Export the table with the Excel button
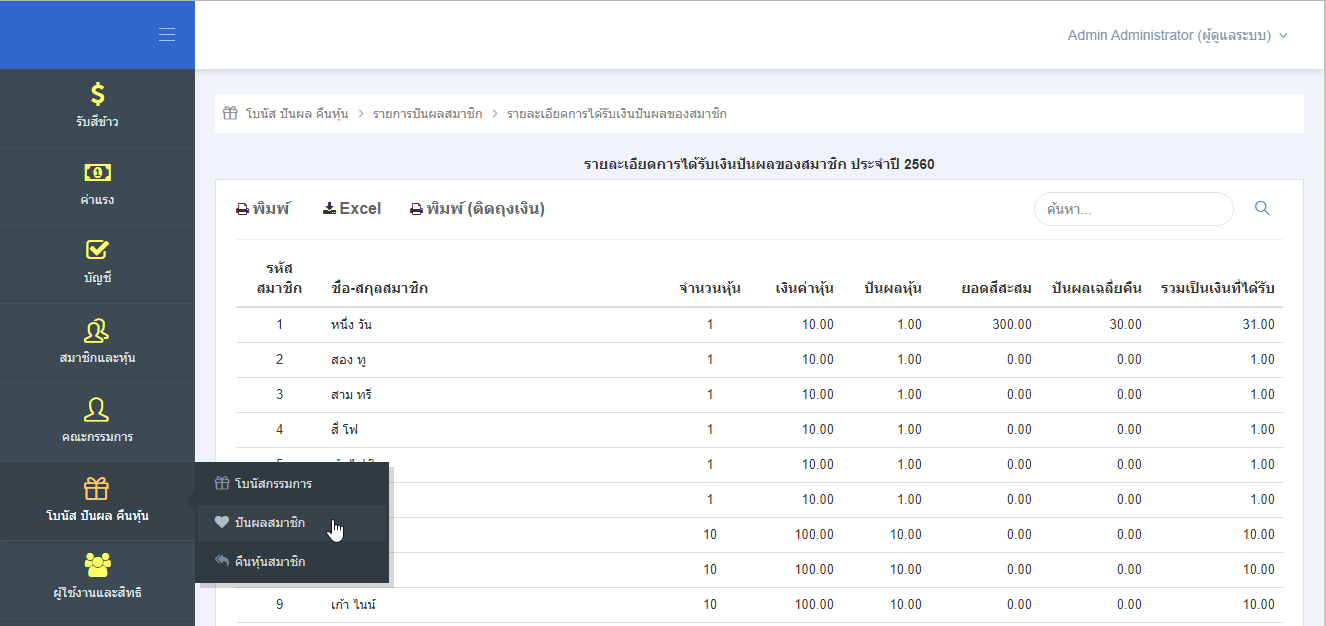This screenshot has height=626, width=1326. tap(352, 209)
